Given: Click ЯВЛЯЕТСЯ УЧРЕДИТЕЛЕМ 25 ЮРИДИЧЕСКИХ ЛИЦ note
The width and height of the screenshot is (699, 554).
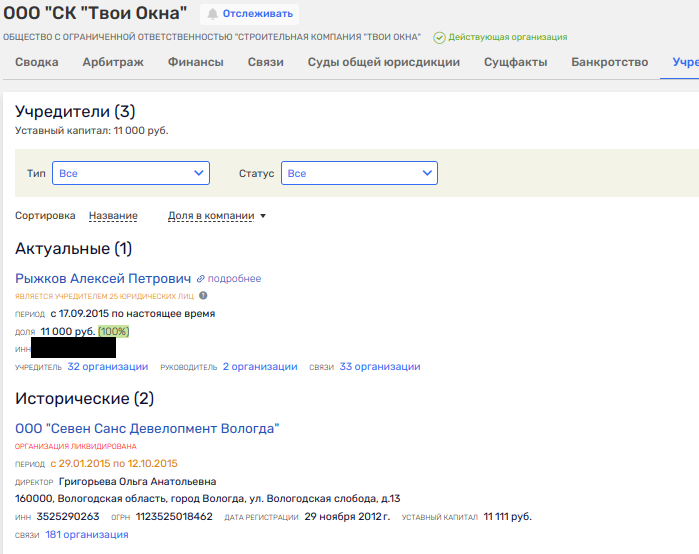Looking at the screenshot, I should [x=104, y=296].
